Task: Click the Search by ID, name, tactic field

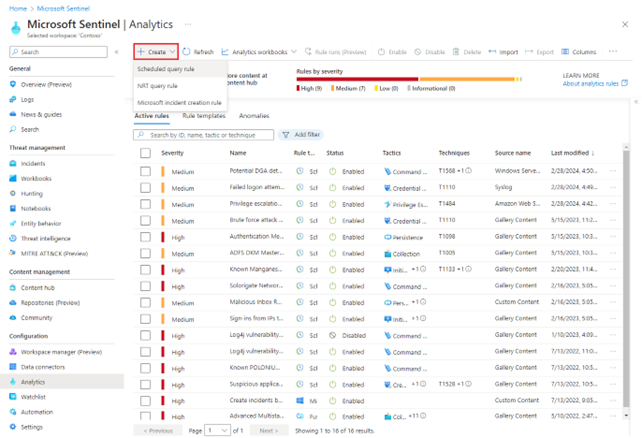Action: click(203, 135)
